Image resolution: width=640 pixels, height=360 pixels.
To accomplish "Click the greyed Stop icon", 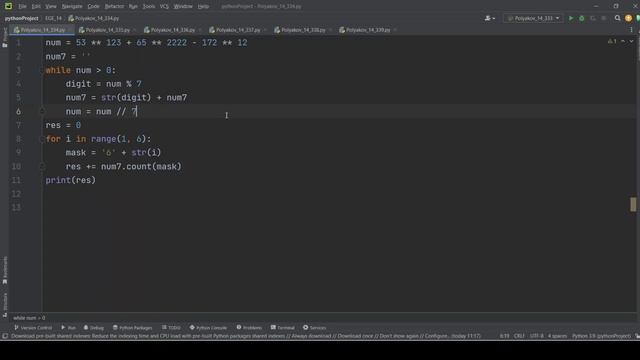I will (x=604, y=18).
